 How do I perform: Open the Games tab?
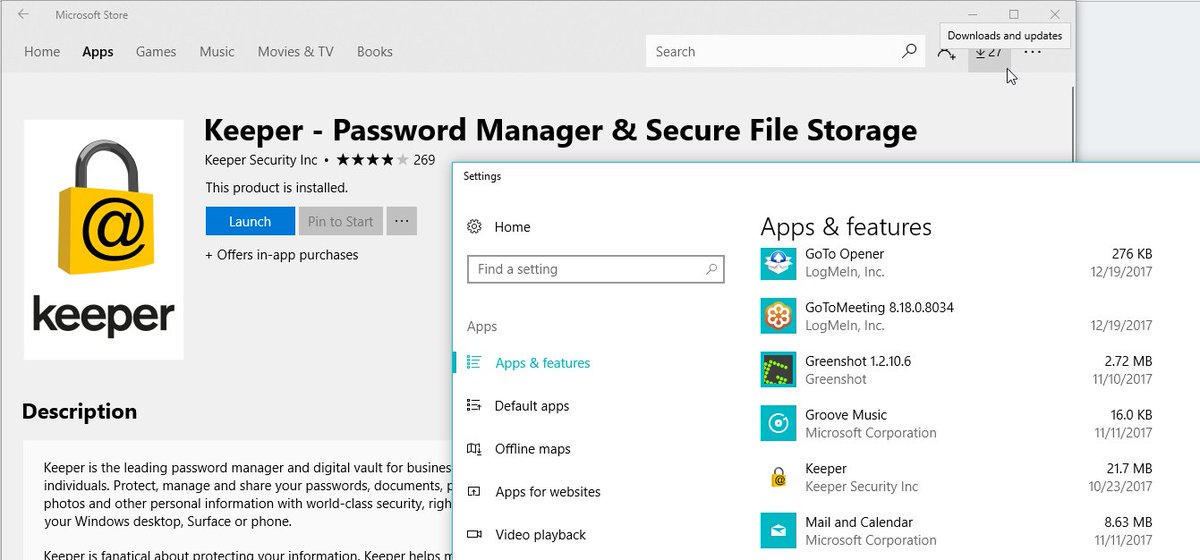(156, 52)
